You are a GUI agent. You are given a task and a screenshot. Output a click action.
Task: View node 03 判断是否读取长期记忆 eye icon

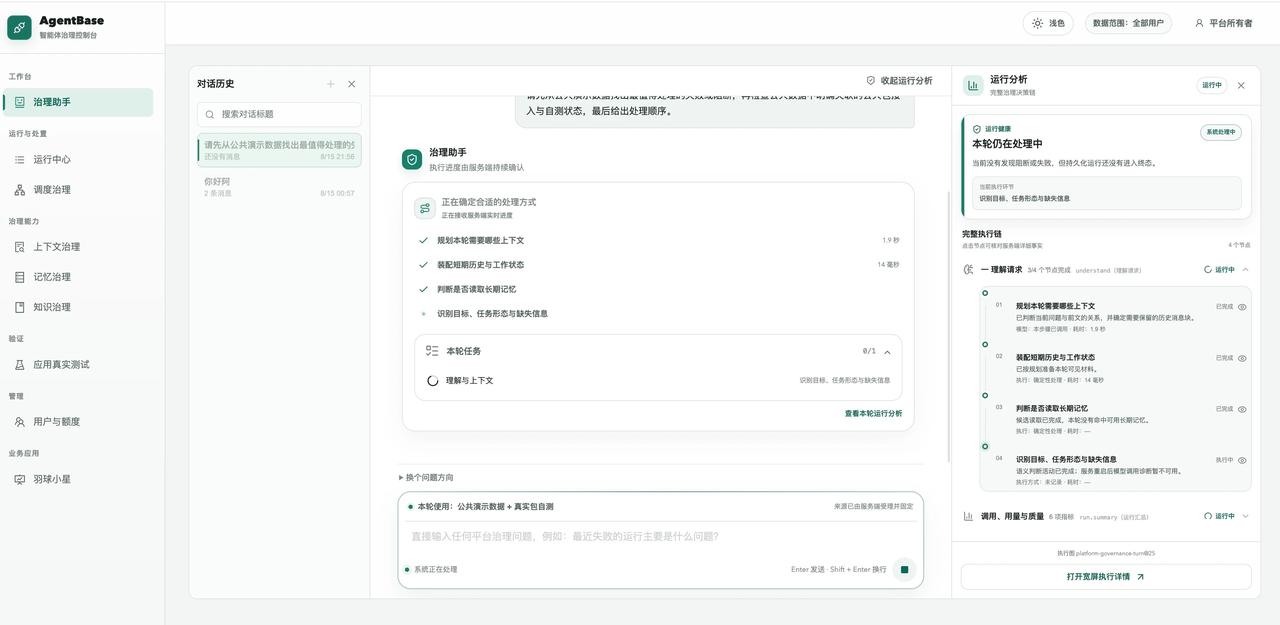(x=1242, y=409)
